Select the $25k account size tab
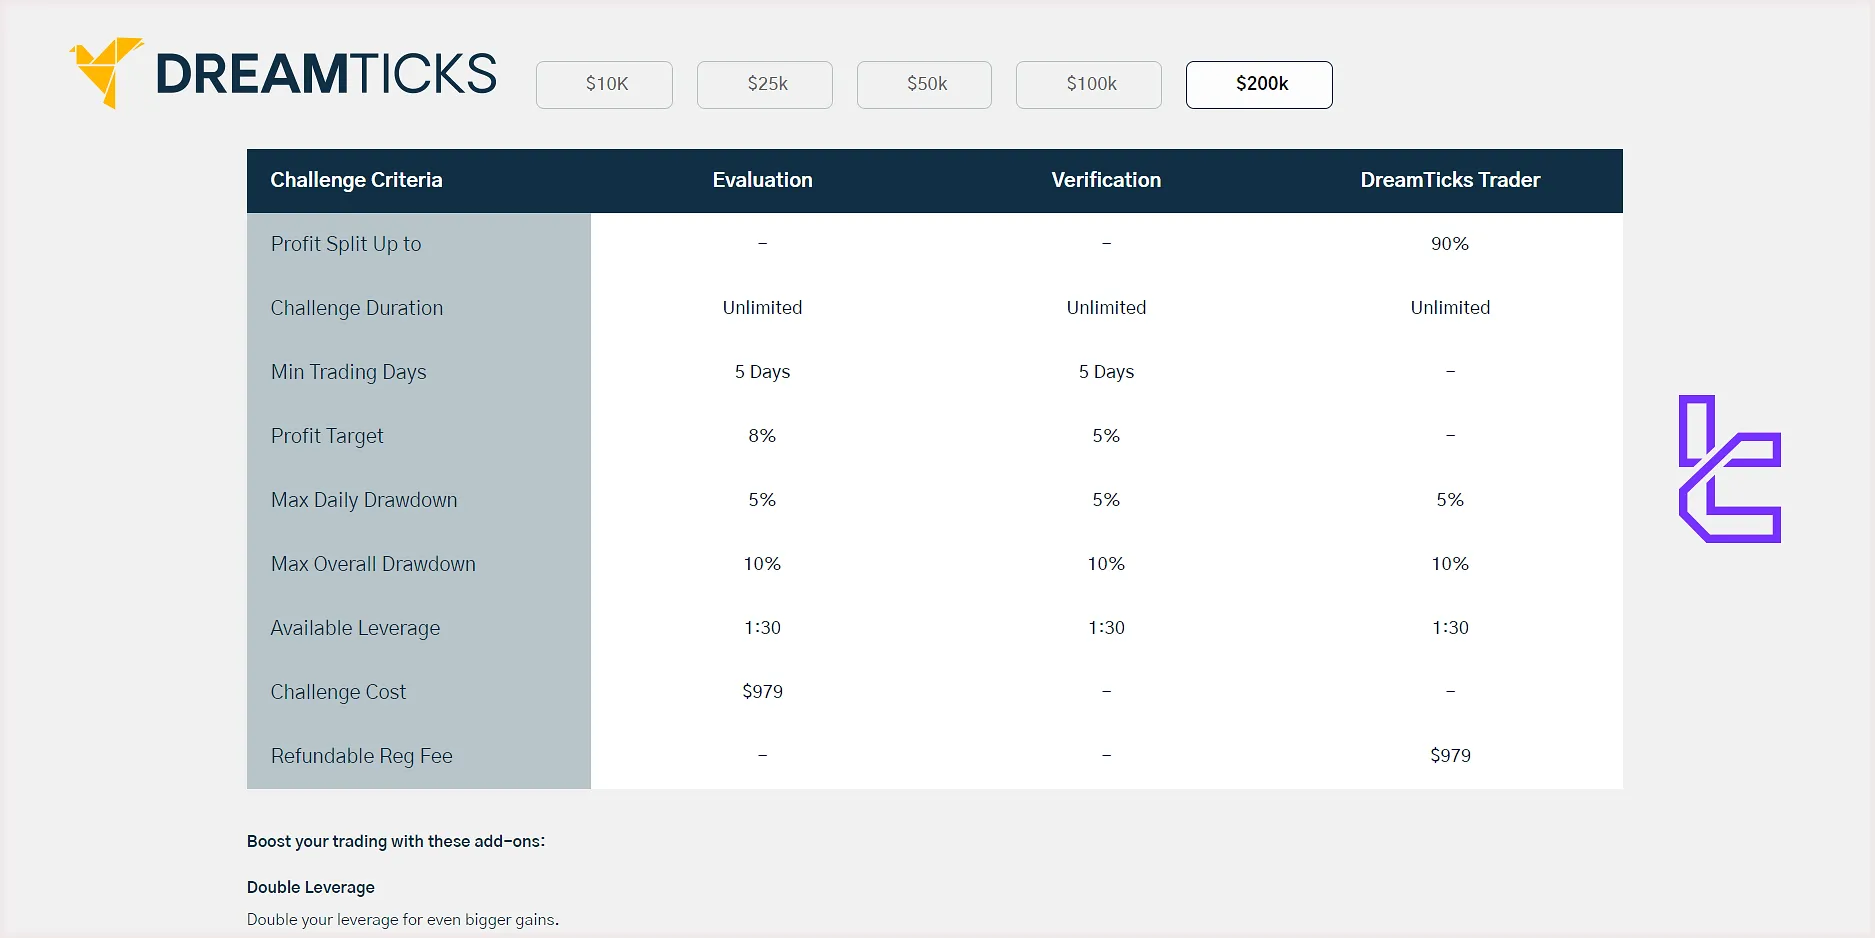The height and width of the screenshot is (938, 1875). 765,84
